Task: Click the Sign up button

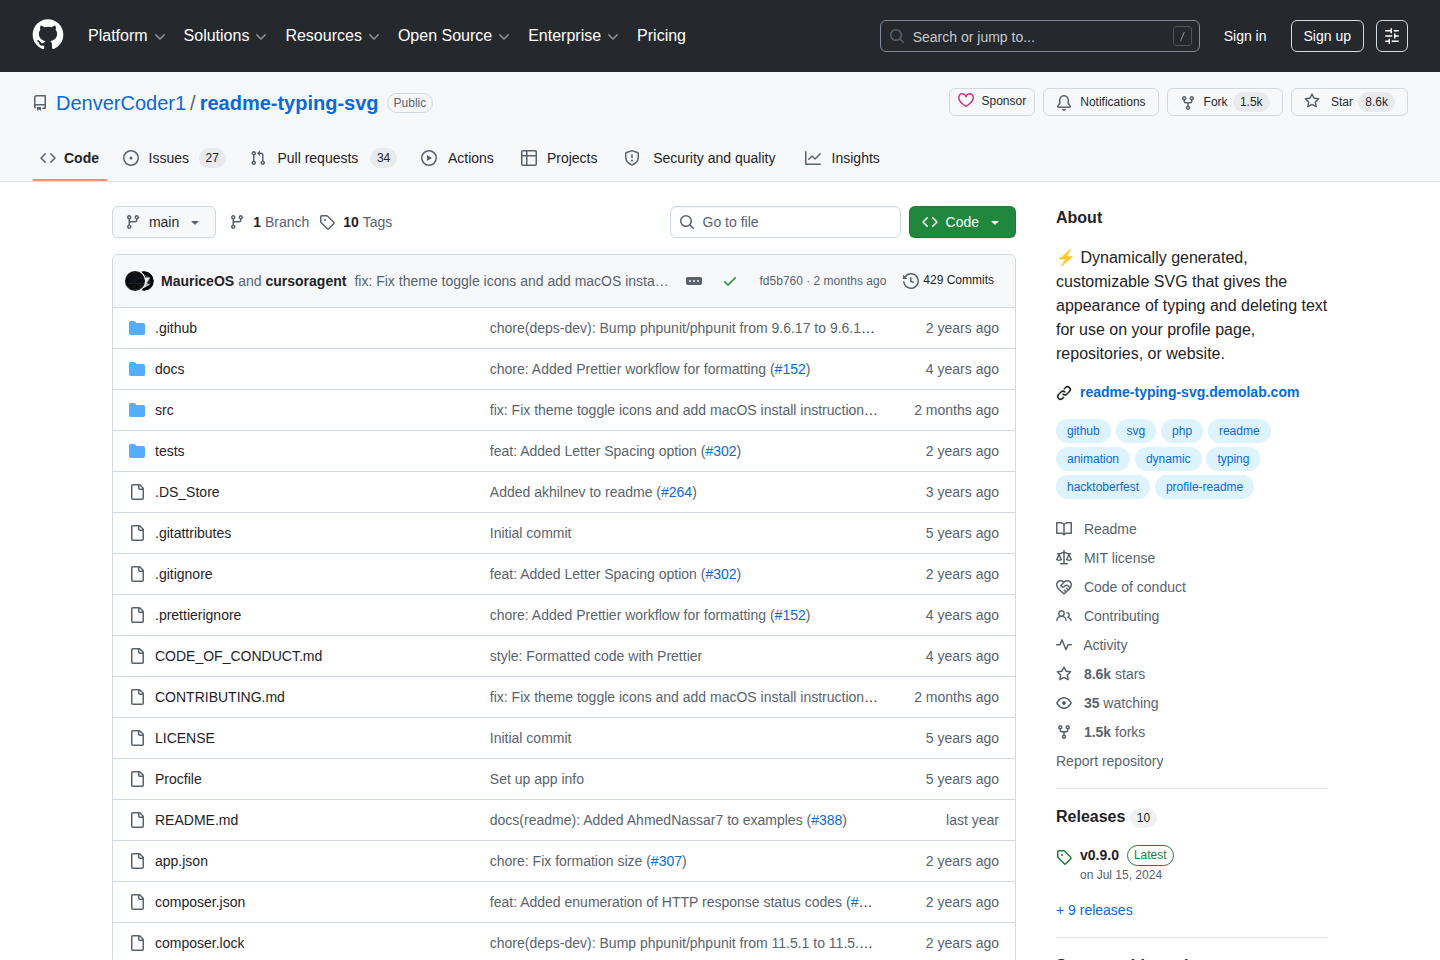Action: pos(1326,35)
